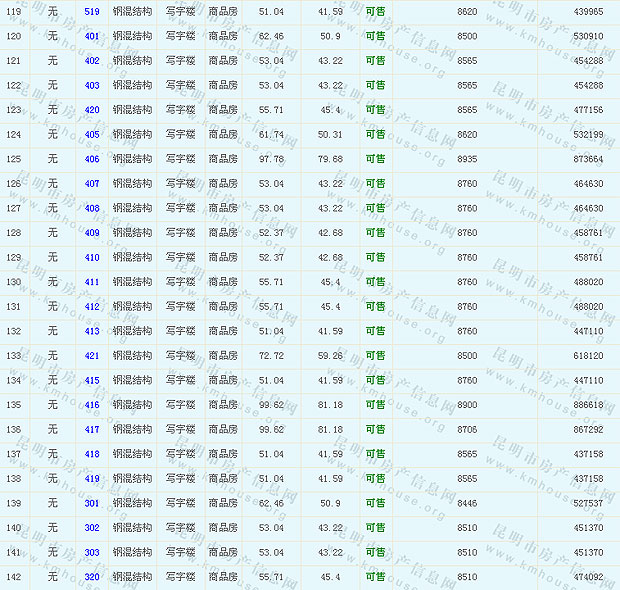This screenshot has height=590, width=620.
Task: Open room number 519 link
Action: click(x=92, y=11)
